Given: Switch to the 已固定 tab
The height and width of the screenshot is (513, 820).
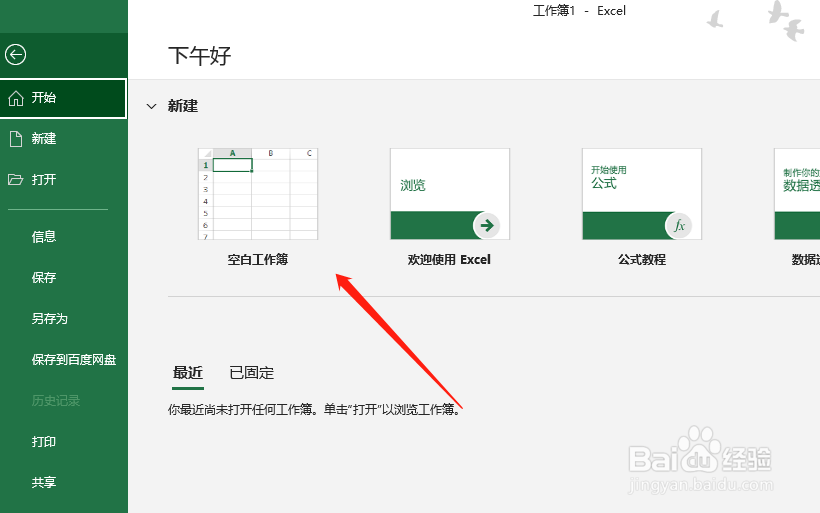Looking at the screenshot, I should point(252,373).
